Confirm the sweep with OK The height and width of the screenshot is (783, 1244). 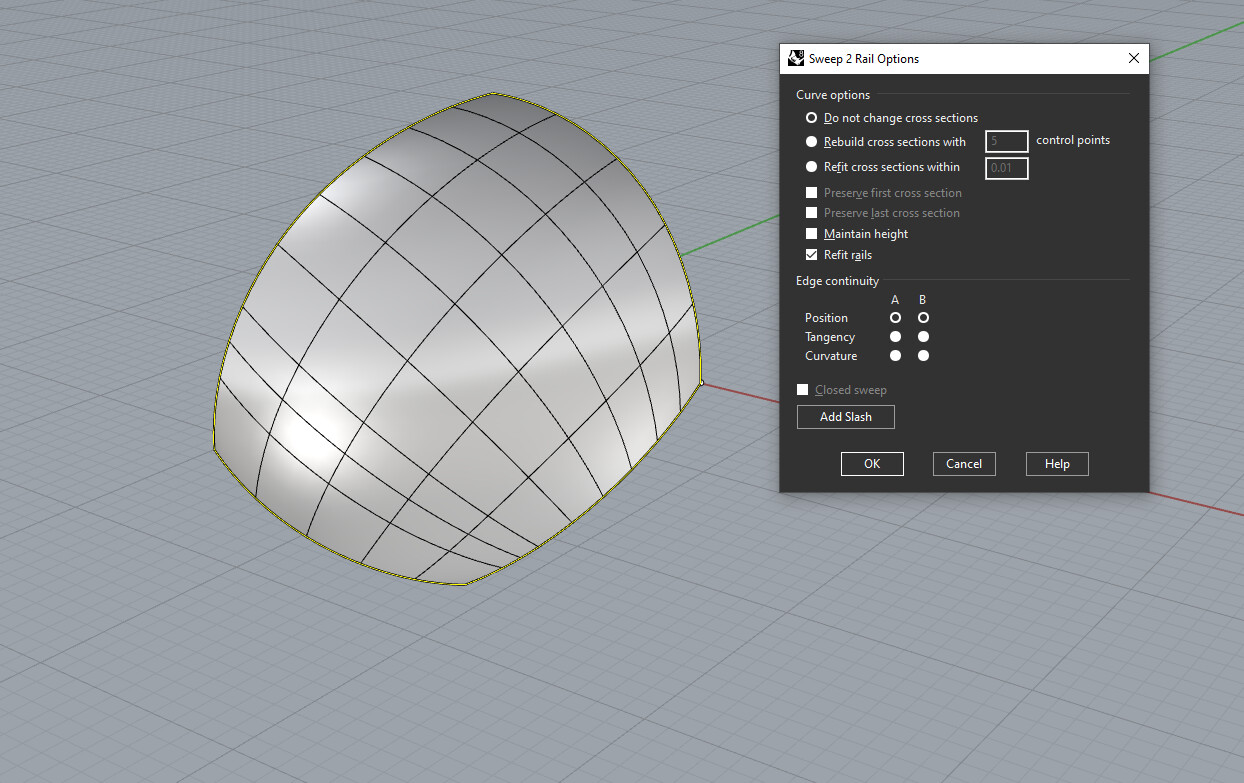click(871, 463)
